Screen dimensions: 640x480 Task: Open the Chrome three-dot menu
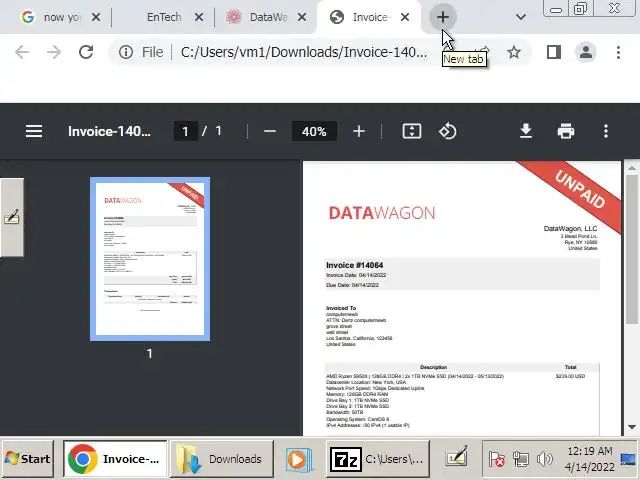(x=618, y=52)
